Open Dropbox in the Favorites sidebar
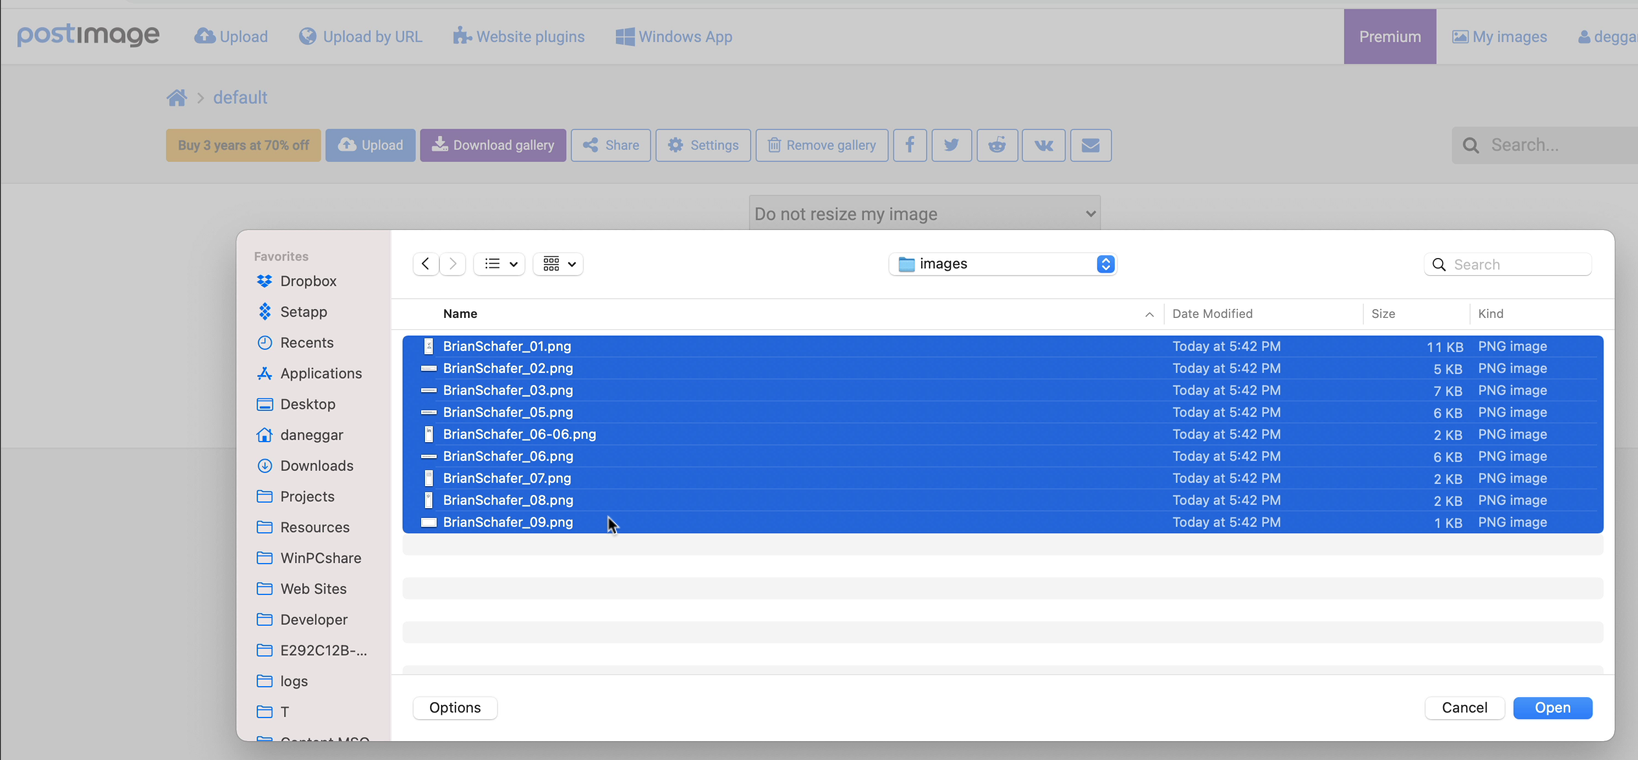Screen dimensions: 1638x760 (x=307, y=282)
